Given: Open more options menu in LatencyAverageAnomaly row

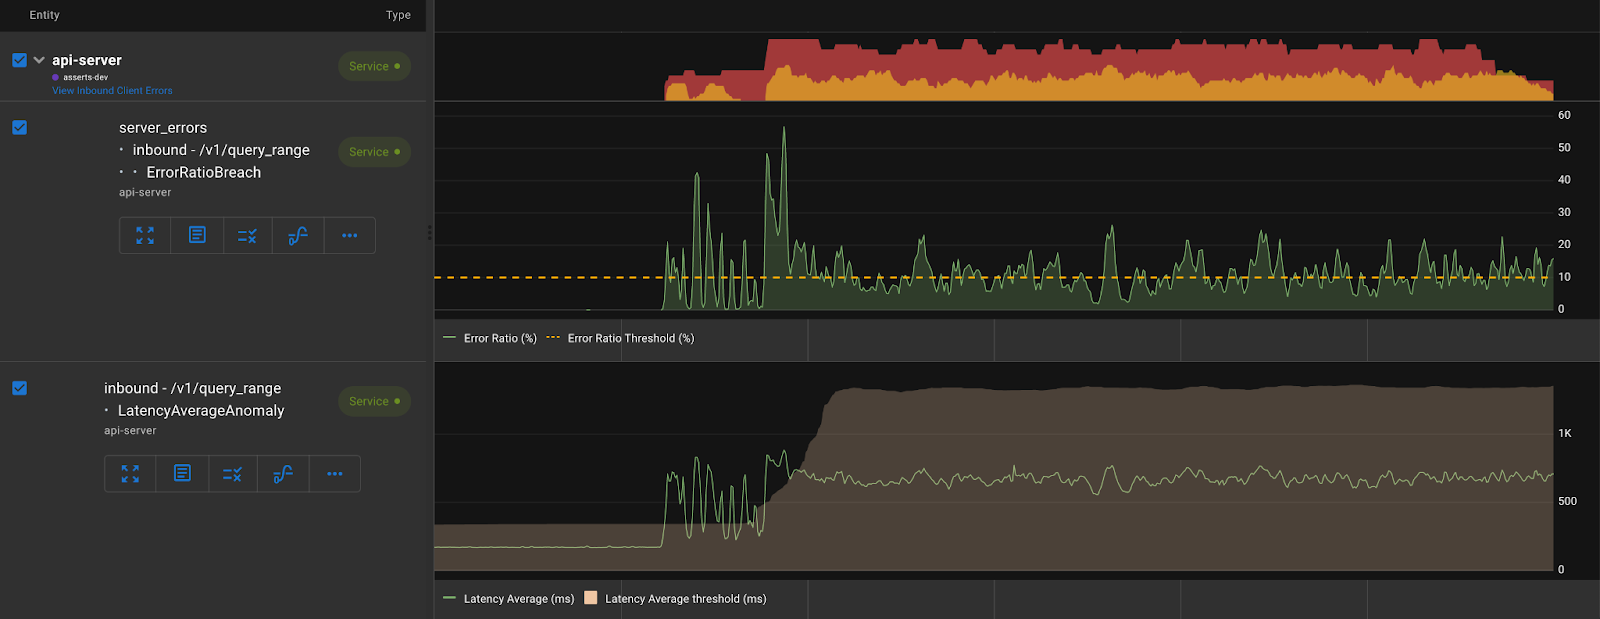Looking at the screenshot, I should (x=334, y=474).
